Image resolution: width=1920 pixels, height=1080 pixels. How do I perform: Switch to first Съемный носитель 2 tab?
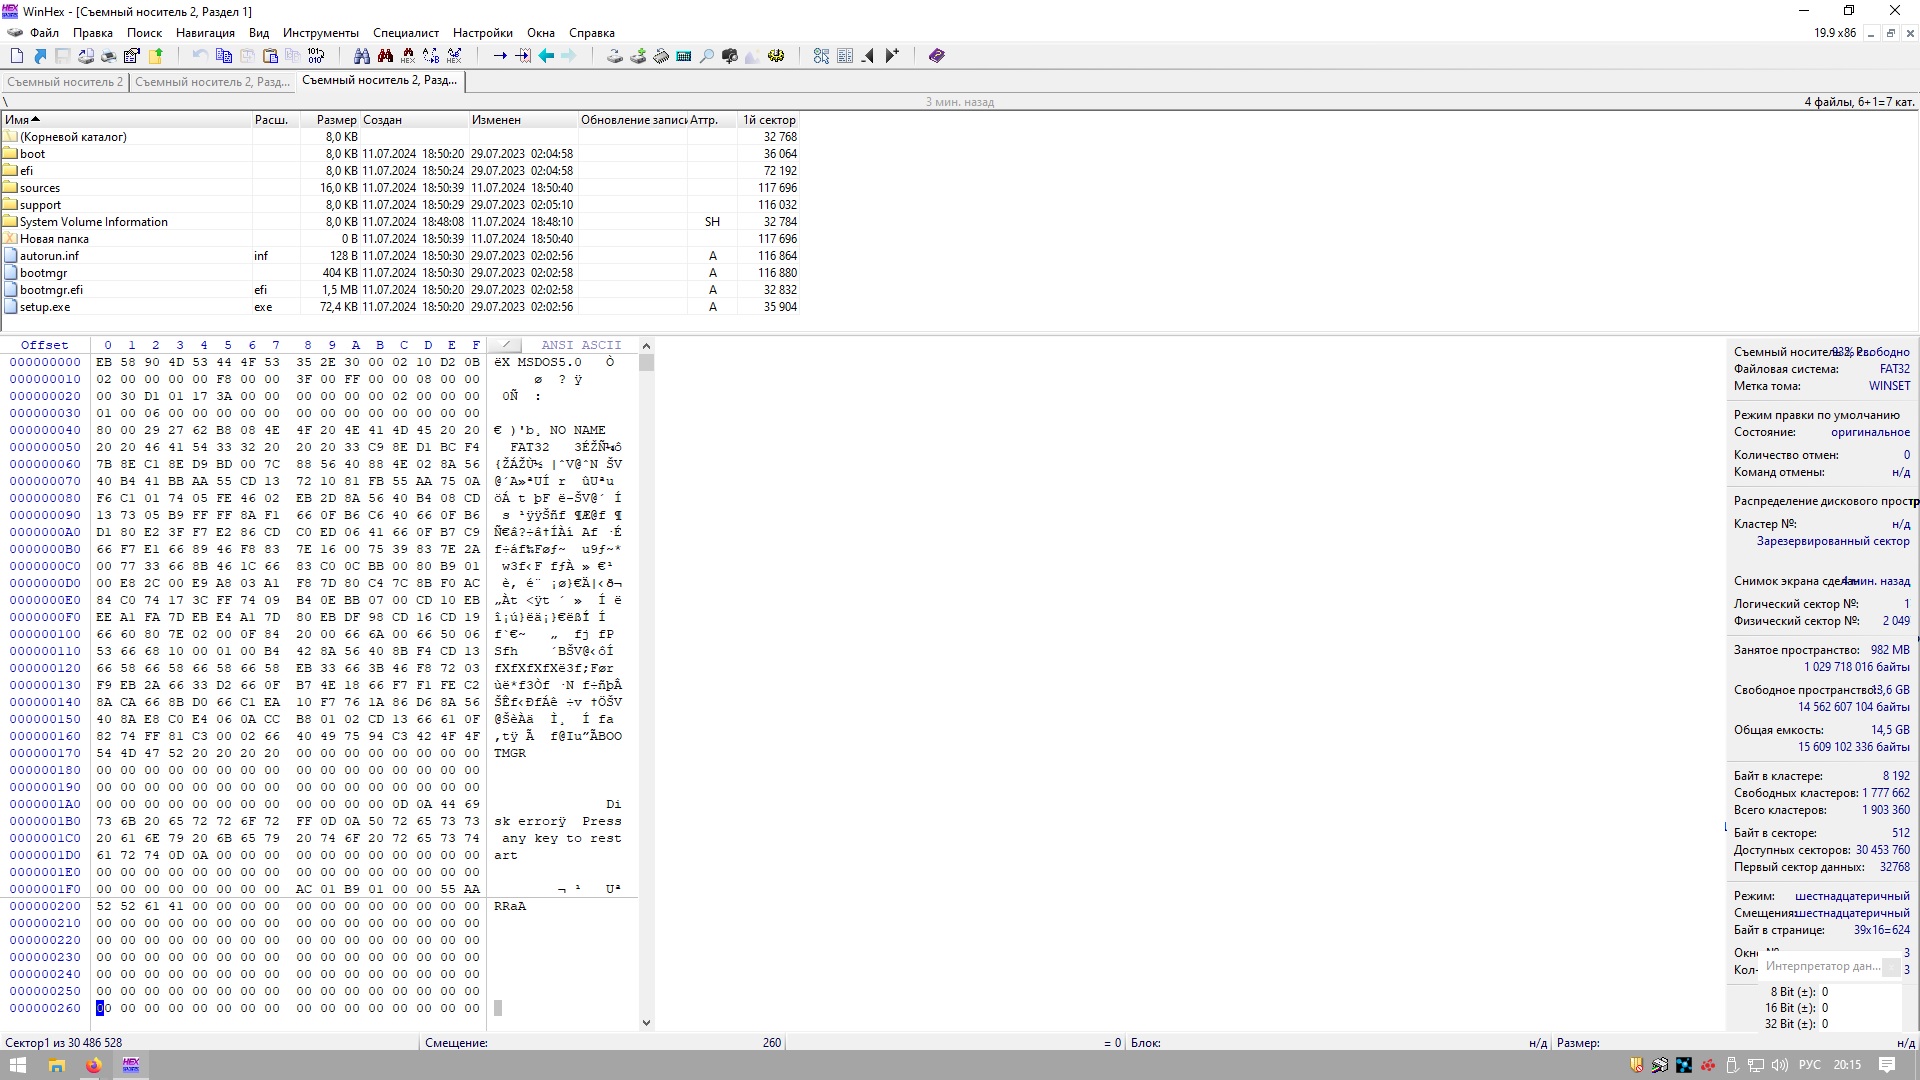coord(65,82)
